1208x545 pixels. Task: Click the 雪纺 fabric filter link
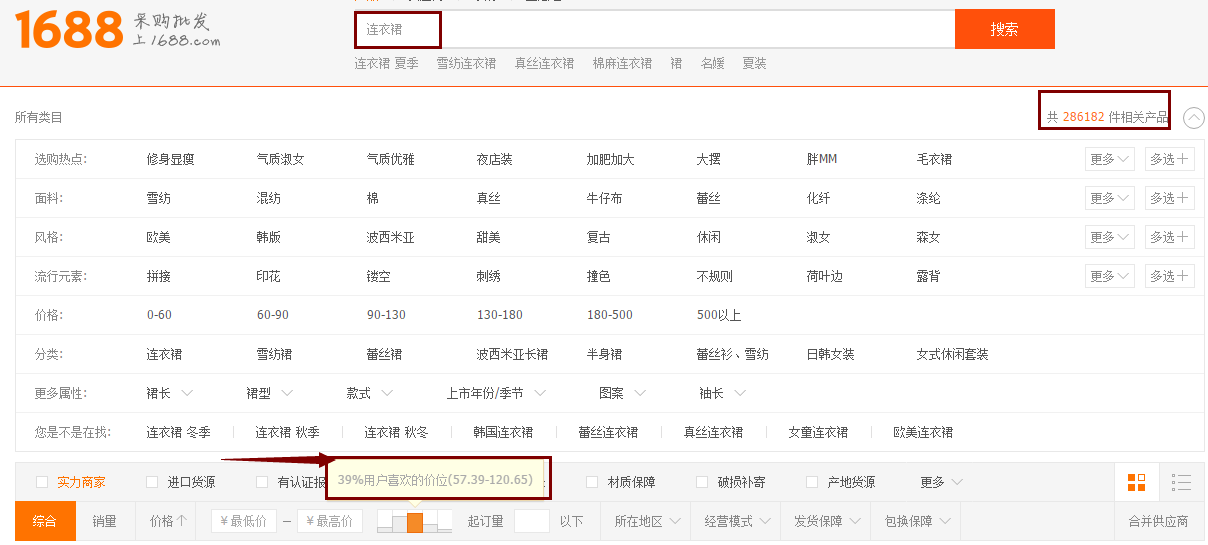point(158,198)
